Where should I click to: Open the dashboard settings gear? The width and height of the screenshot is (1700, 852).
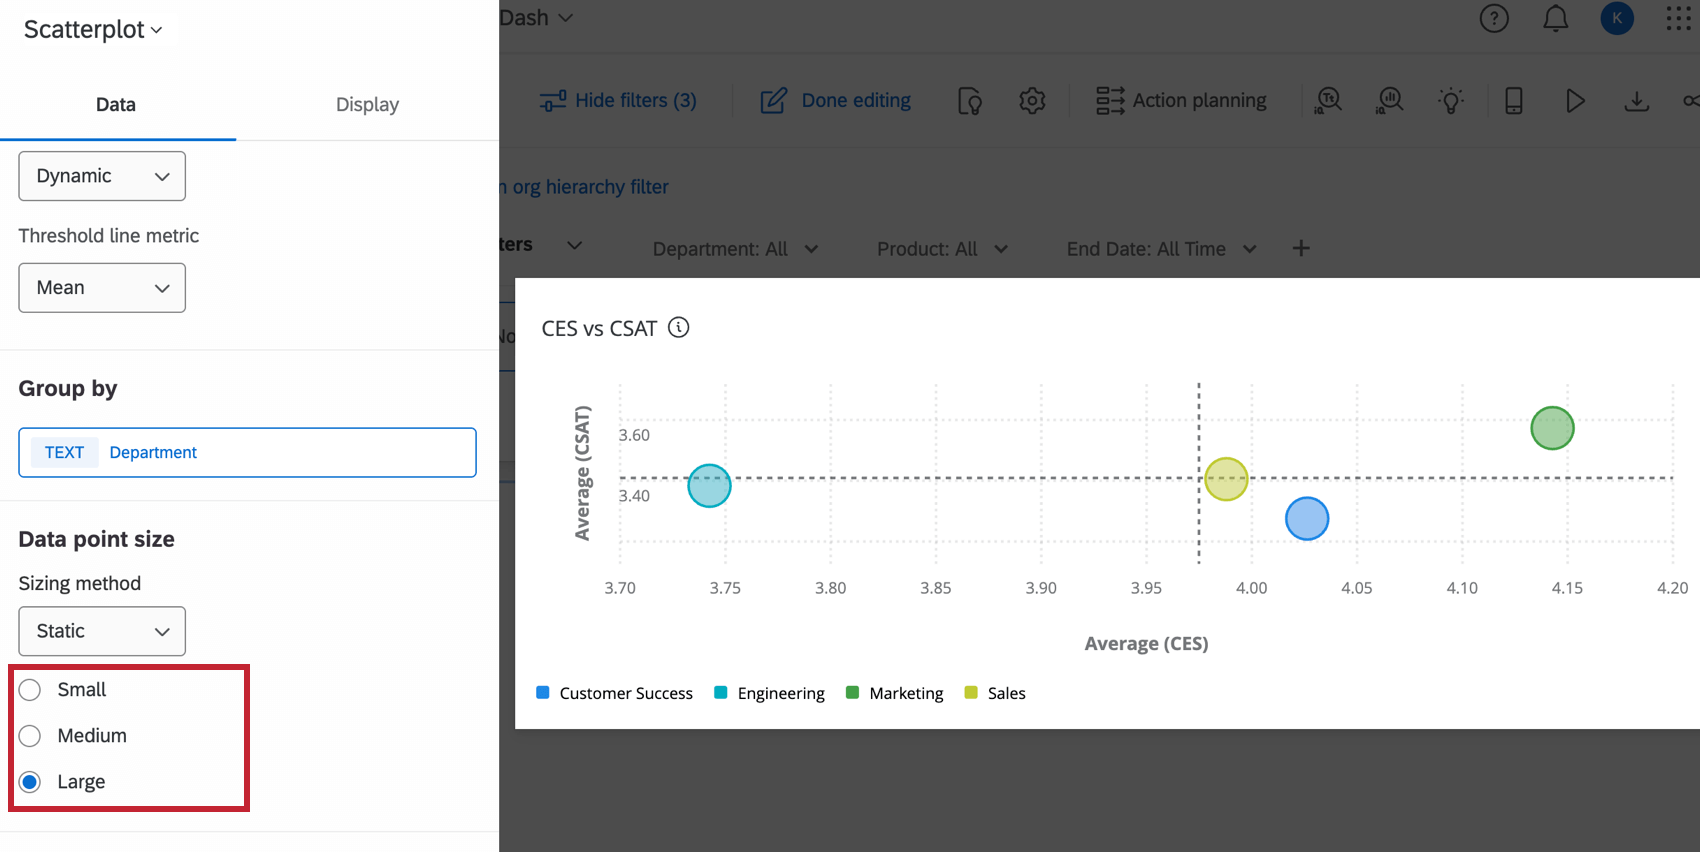coord(1032,100)
